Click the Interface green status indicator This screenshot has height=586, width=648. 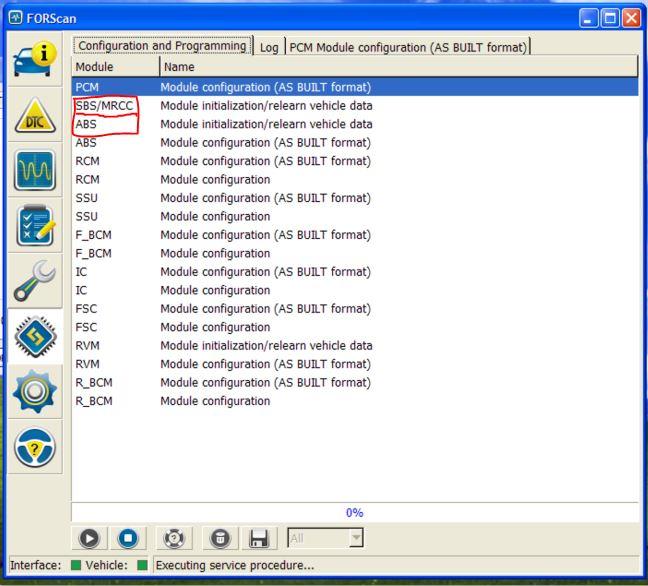pos(76,565)
